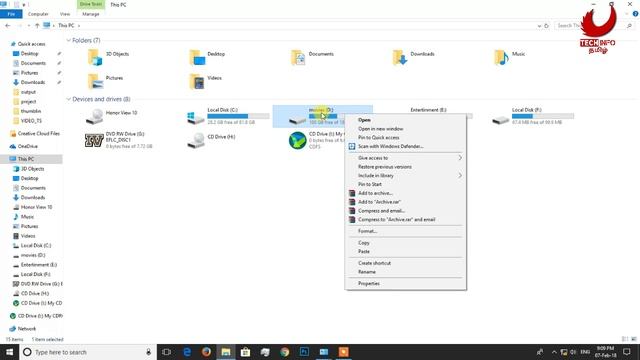
Task: Open the Downloads folder icon
Action: pyautogui.click(x=400, y=58)
